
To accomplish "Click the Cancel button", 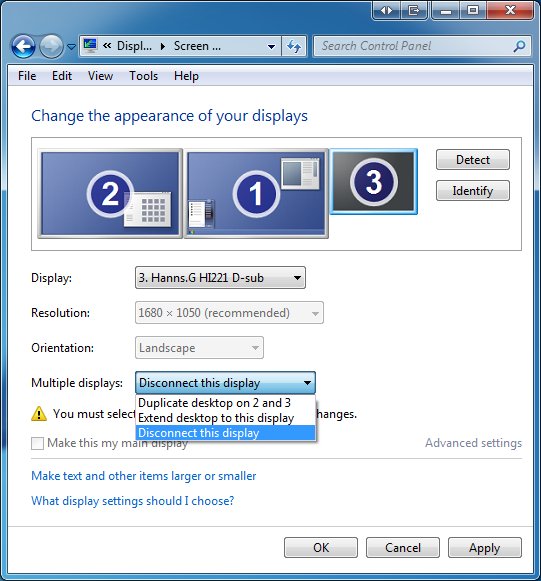I will click(x=403, y=548).
